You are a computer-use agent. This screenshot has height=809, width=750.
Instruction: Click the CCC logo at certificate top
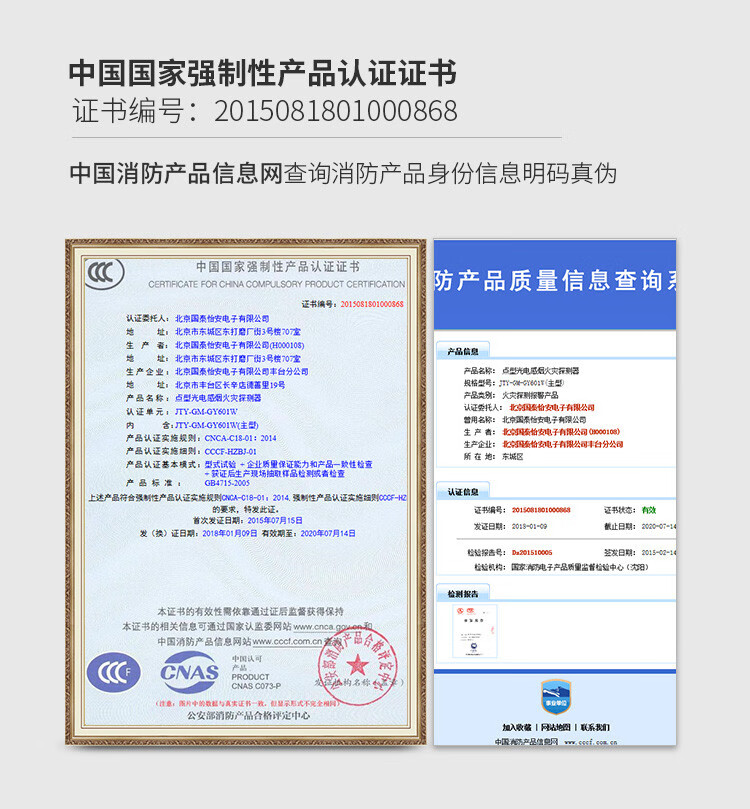coord(105,272)
